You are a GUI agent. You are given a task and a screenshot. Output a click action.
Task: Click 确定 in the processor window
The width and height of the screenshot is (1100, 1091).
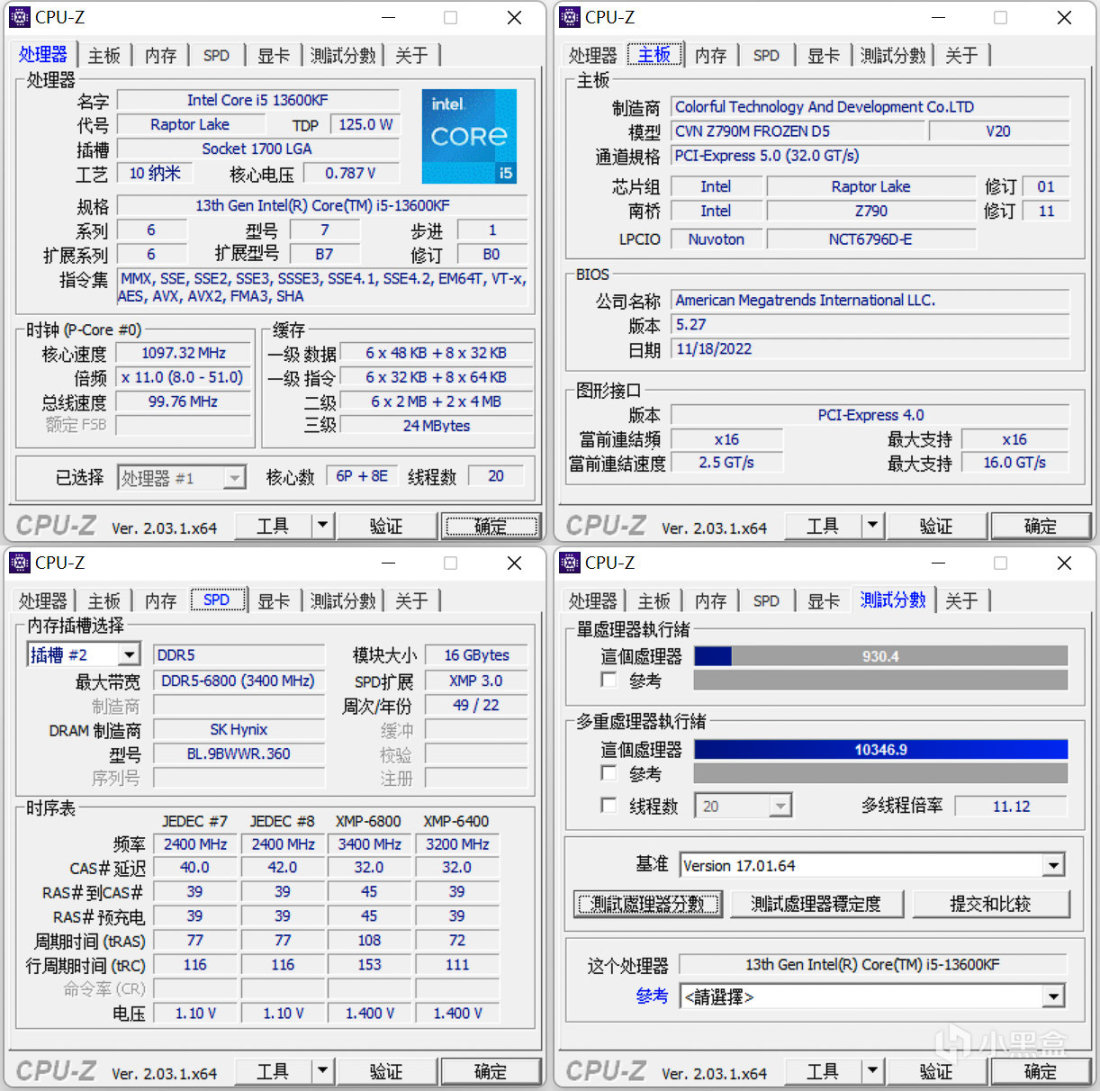490,526
